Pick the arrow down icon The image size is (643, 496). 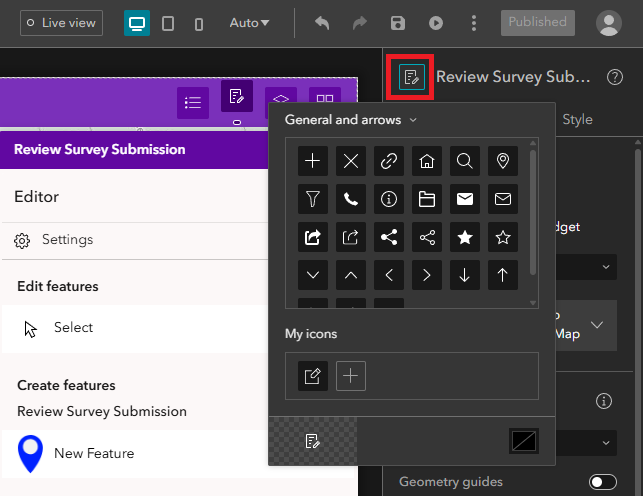point(465,275)
